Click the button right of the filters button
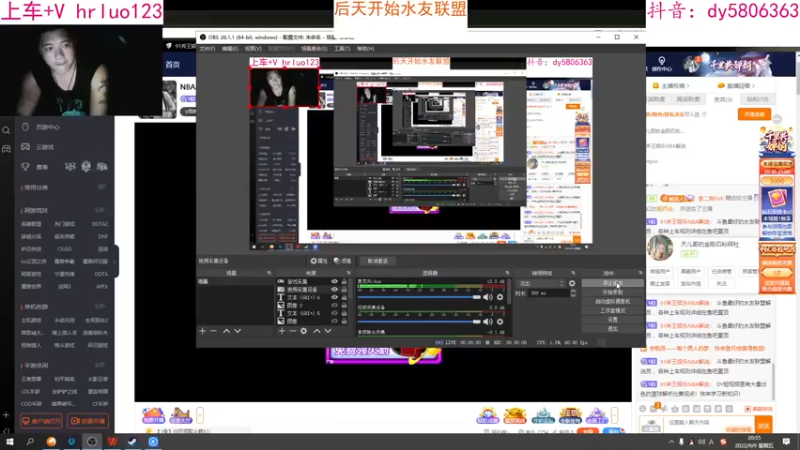 pos(378,261)
